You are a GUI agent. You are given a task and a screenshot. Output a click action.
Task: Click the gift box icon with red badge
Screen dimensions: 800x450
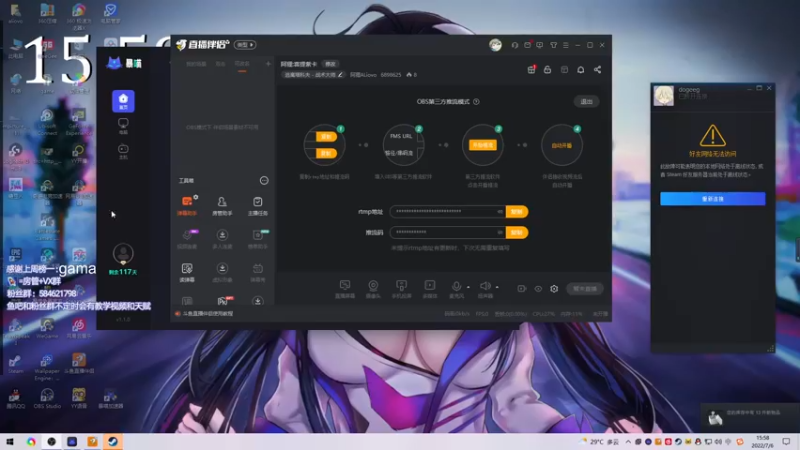coord(531,69)
